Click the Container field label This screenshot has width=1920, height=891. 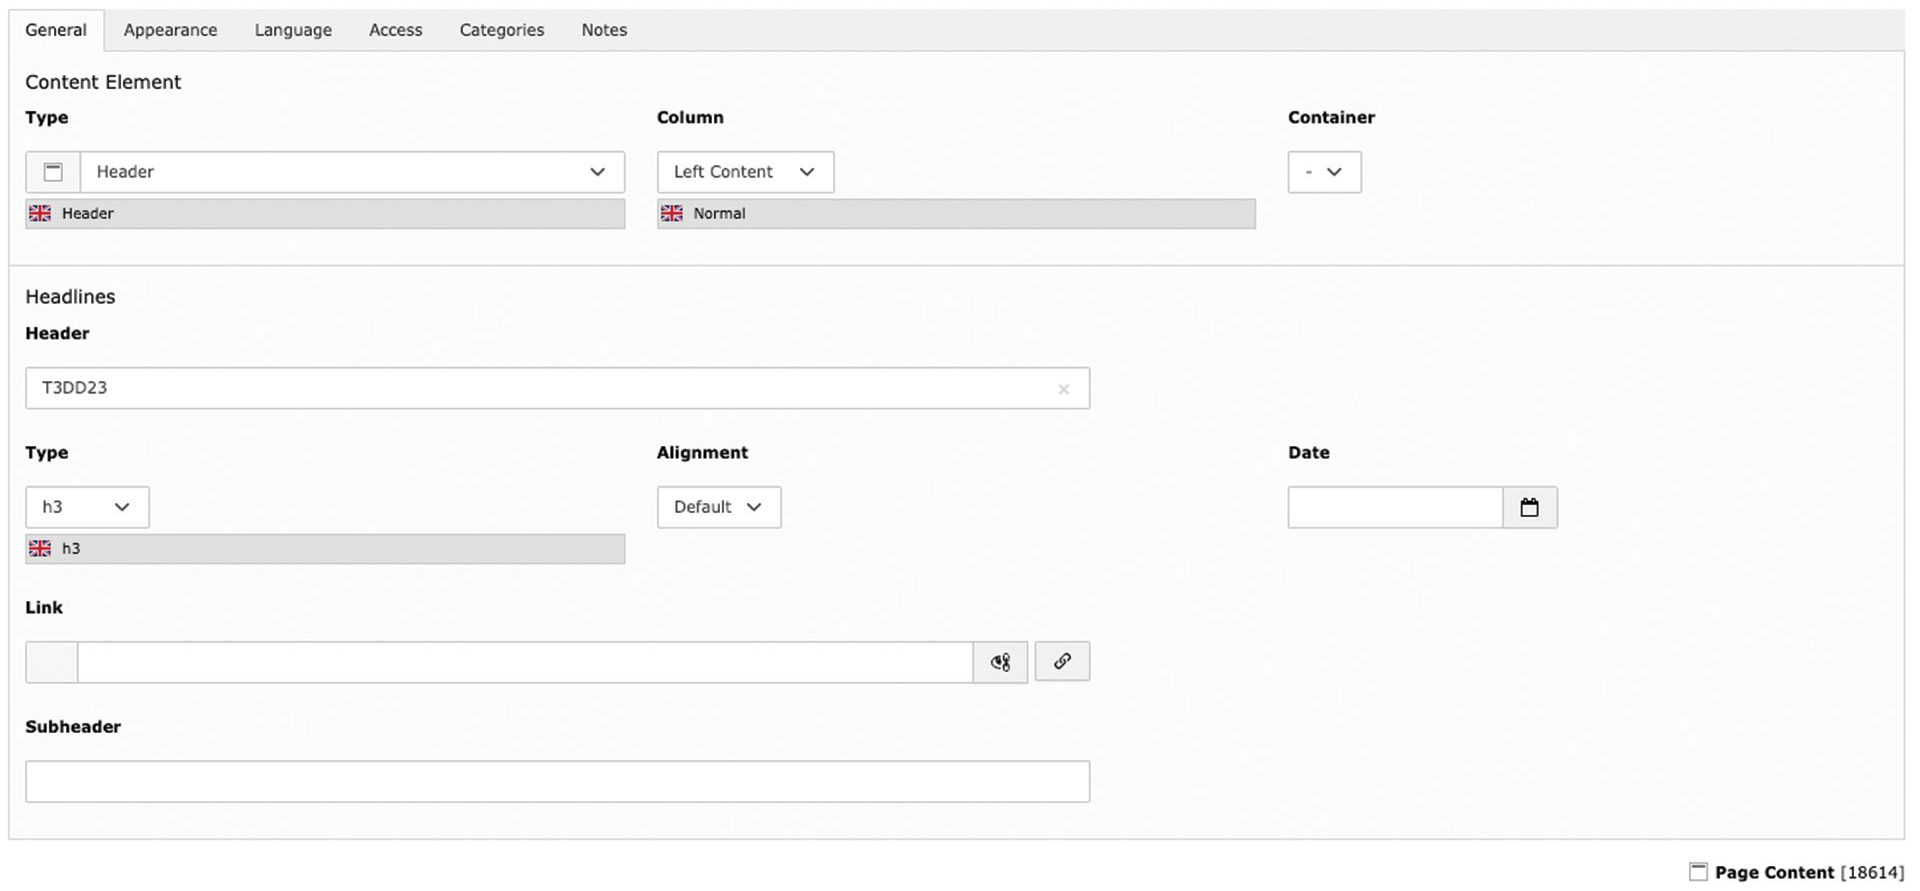1331,117
